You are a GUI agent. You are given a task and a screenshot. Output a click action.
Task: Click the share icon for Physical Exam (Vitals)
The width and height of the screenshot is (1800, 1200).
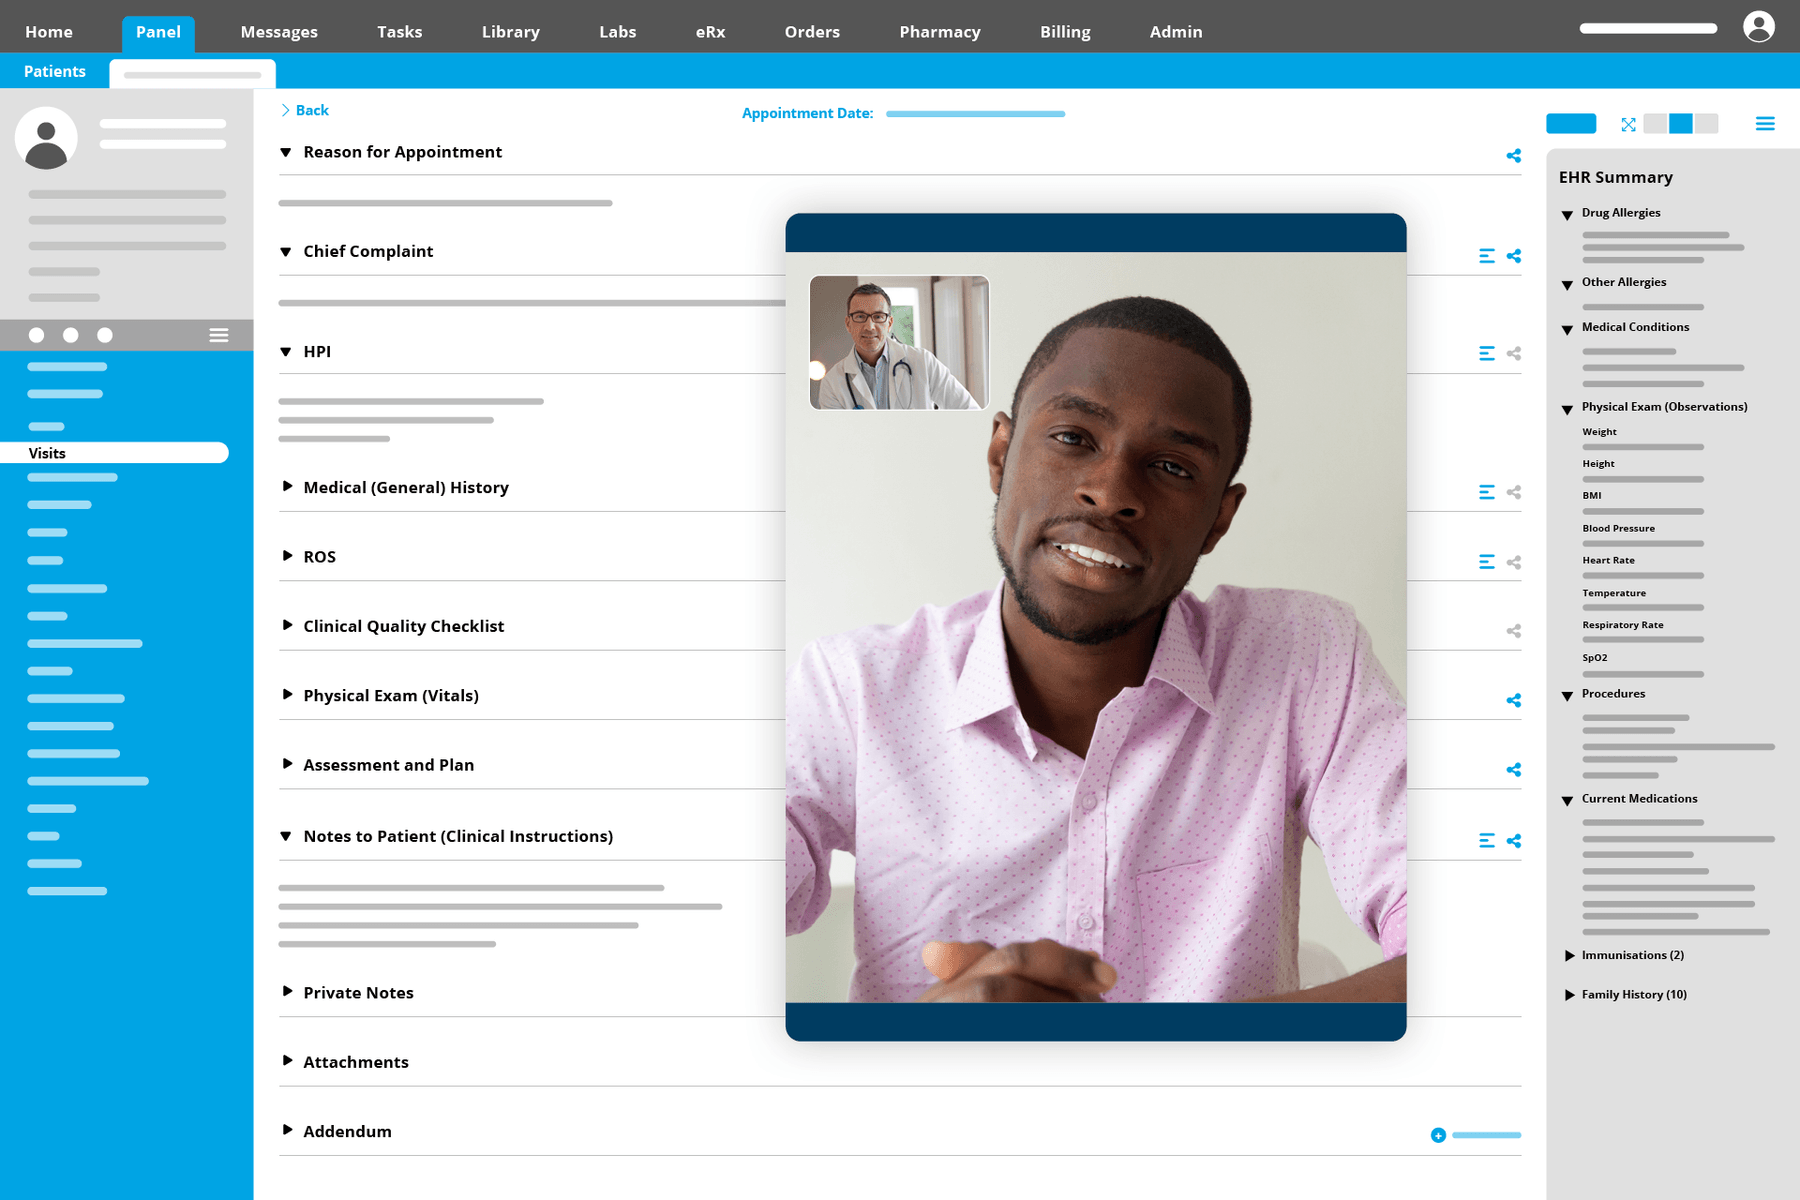pos(1513,700)
